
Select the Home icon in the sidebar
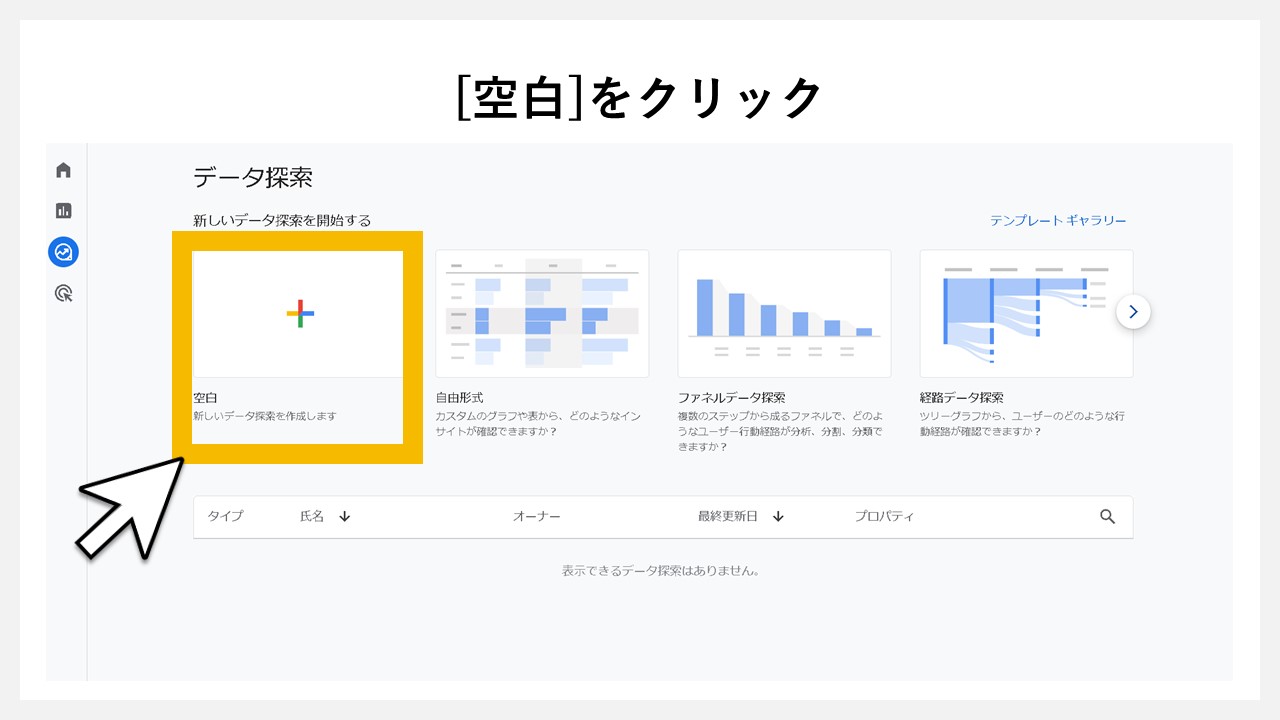coord(63,170)
